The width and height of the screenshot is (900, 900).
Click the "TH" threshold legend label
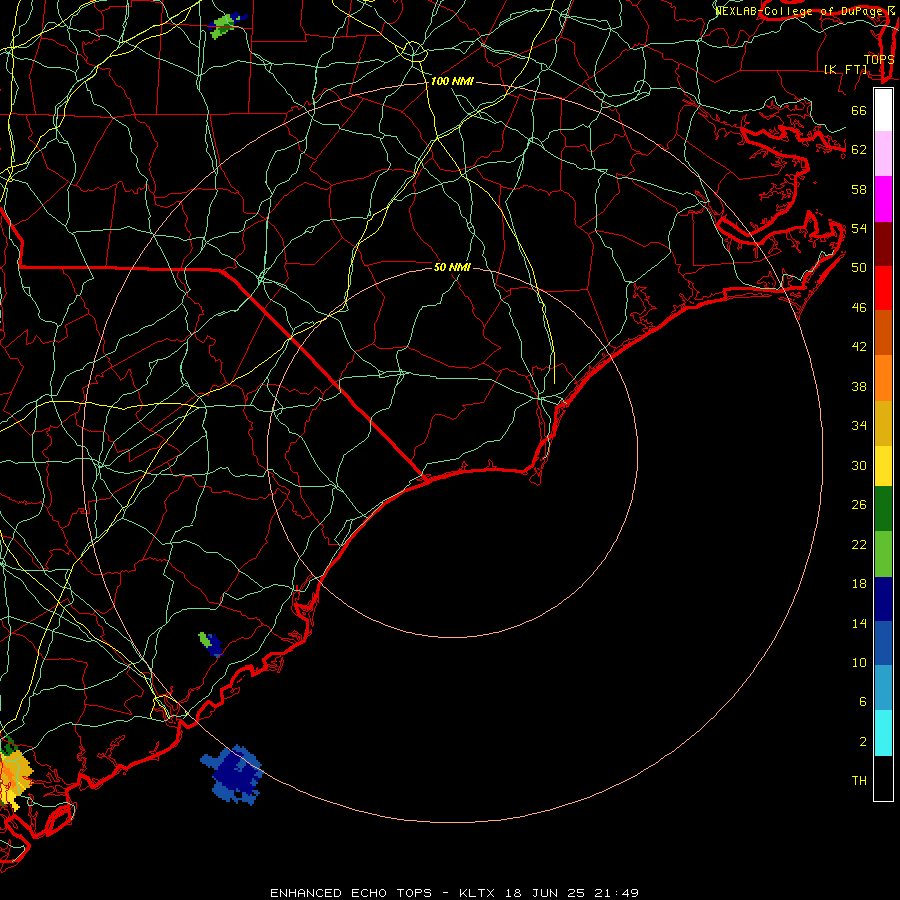pyautogui.click(x=859, y=781)
